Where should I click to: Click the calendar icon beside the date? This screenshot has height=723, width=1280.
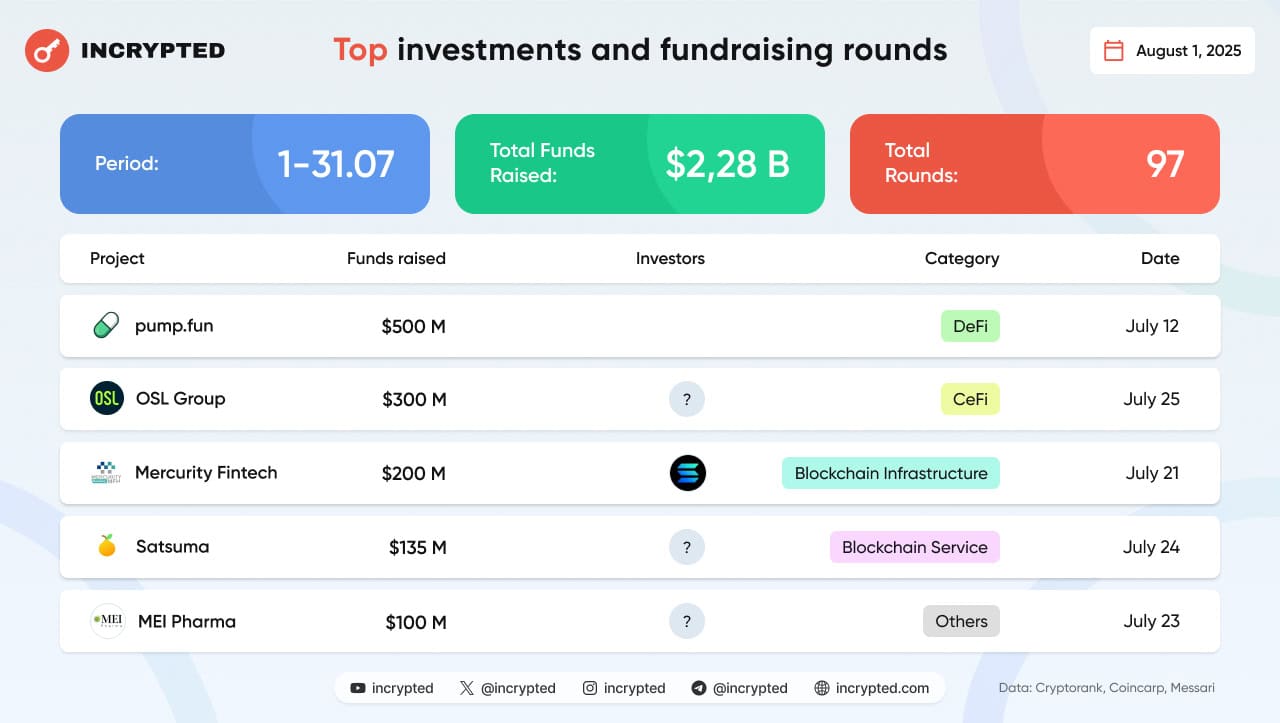[1113, 51]
